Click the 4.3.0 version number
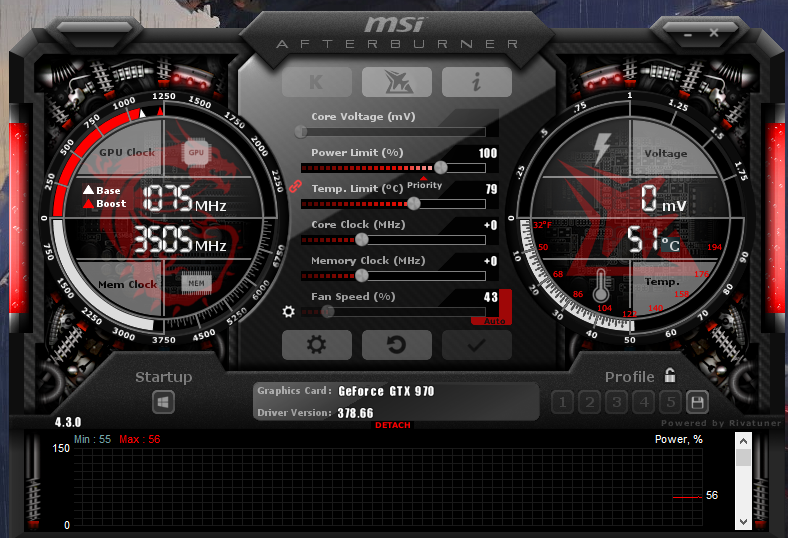 pyautogui.click(x=68, y=422)
